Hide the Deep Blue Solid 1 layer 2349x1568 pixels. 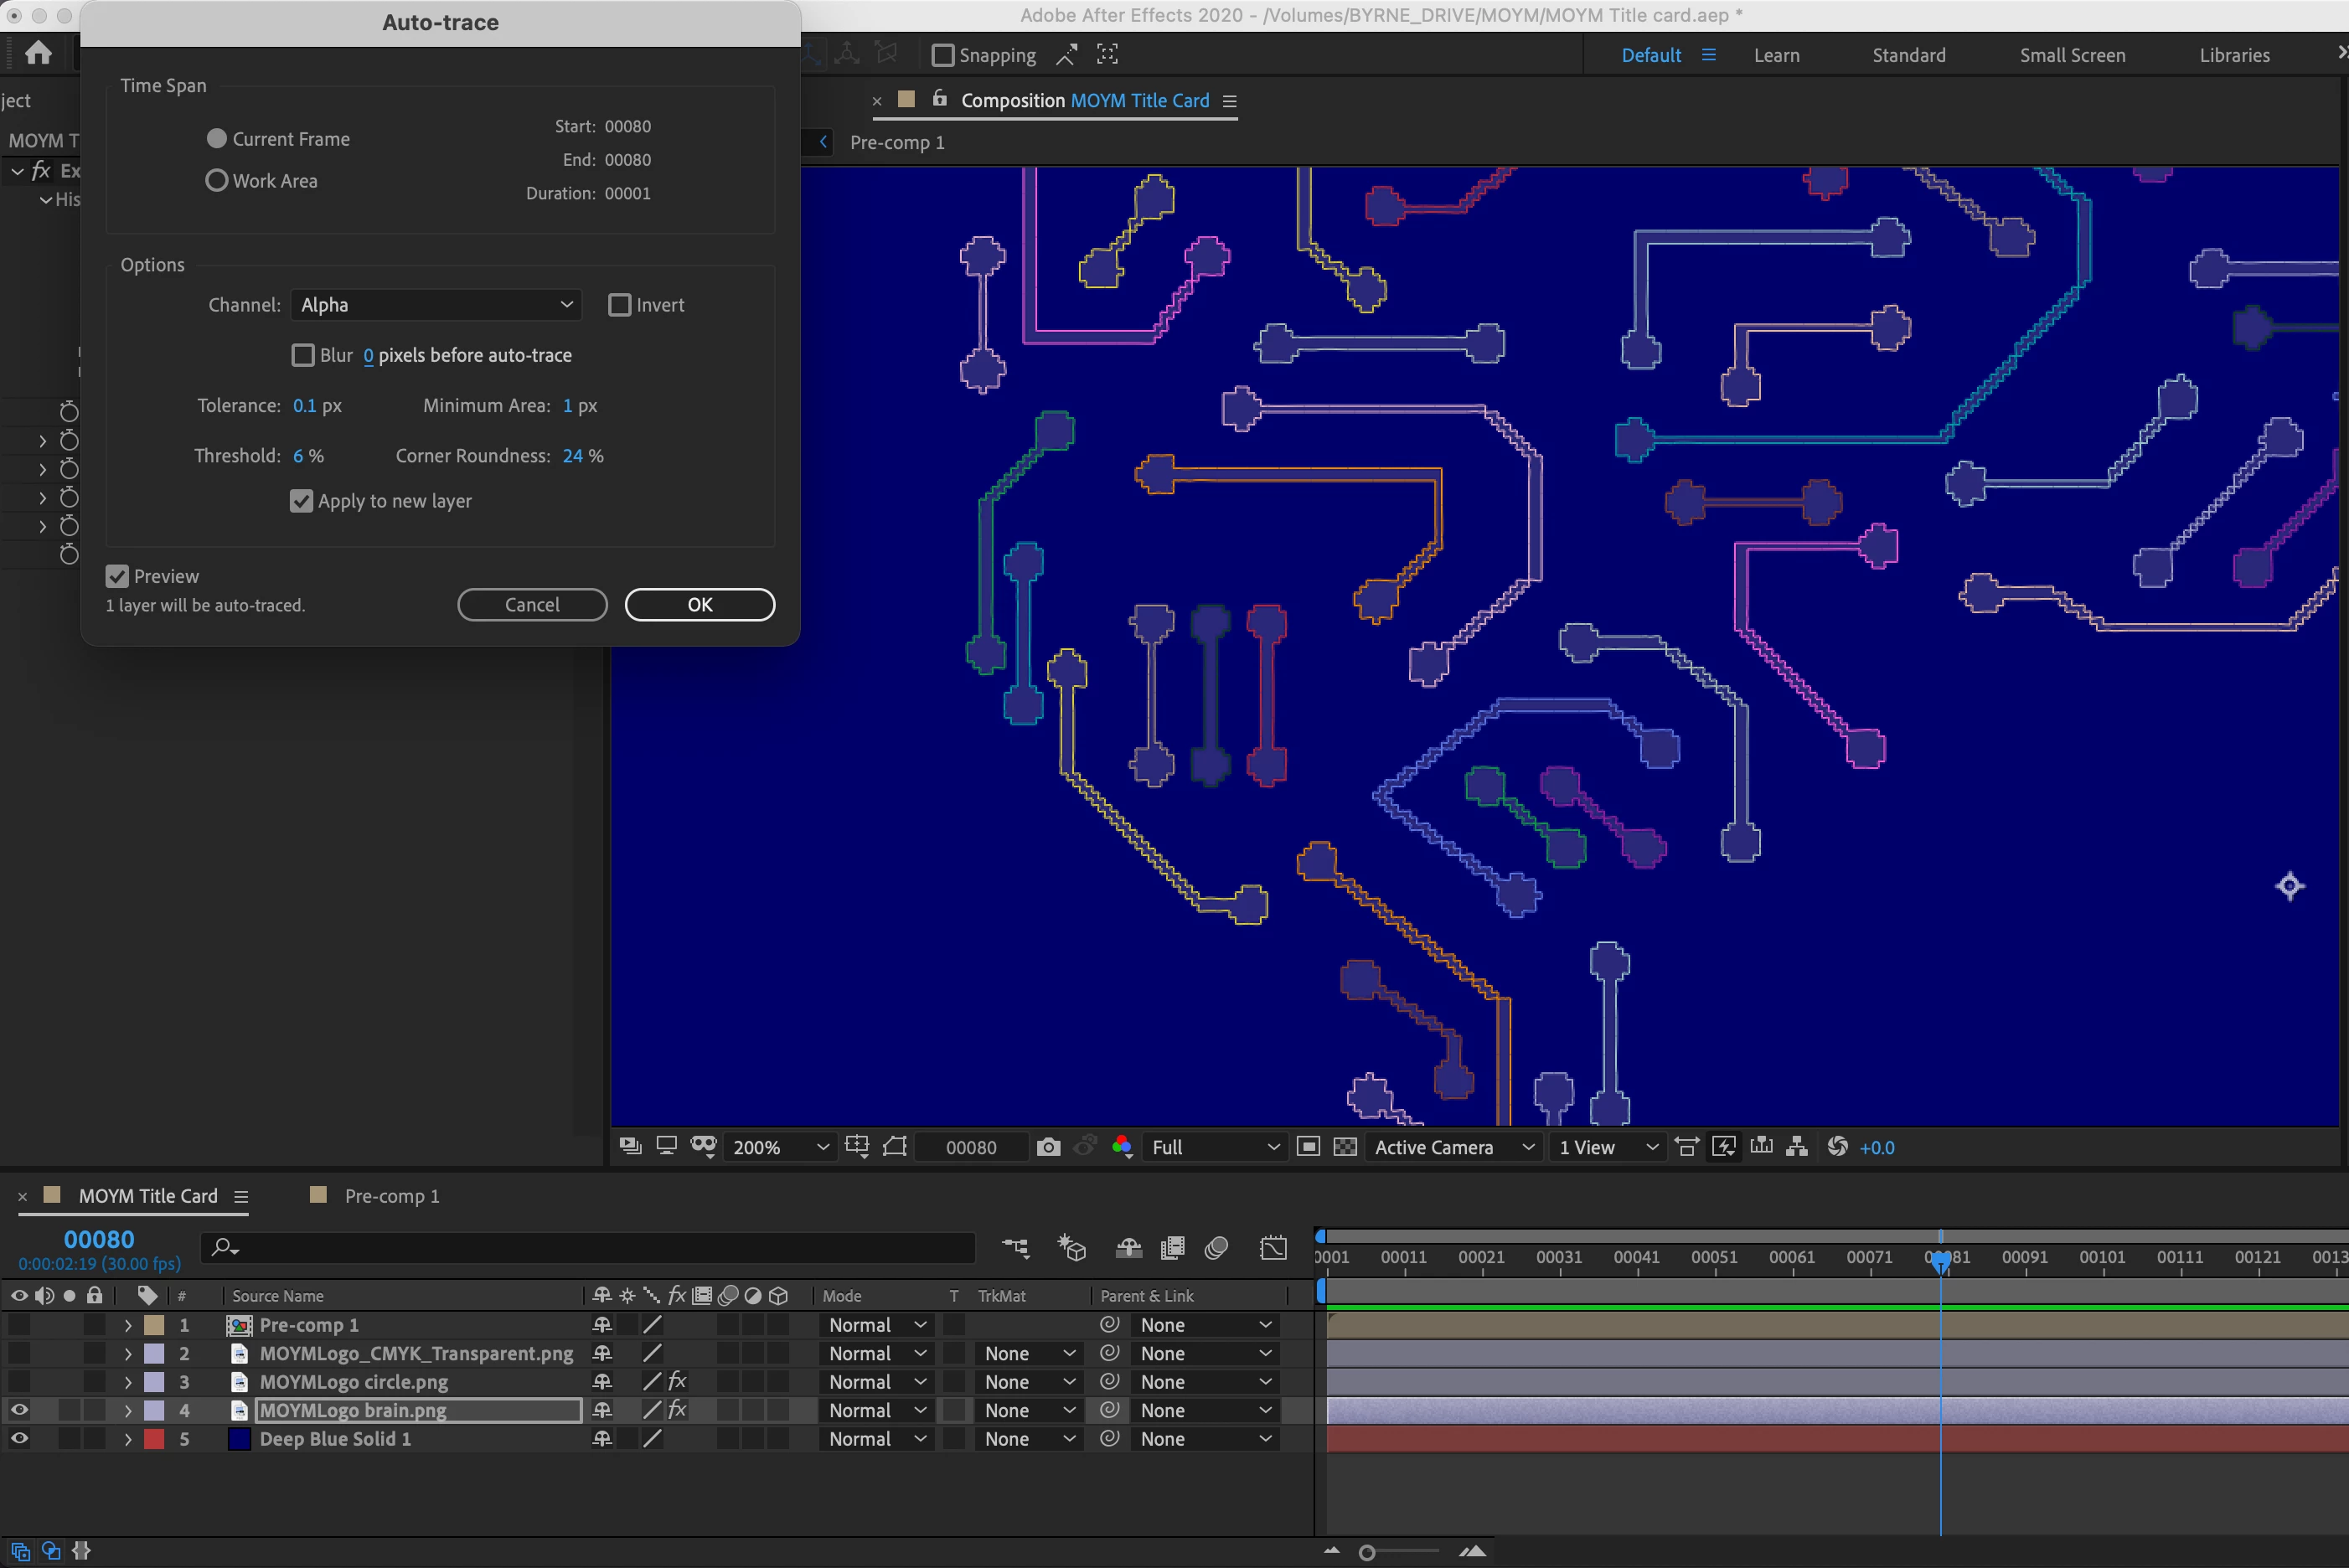click(x=19, y=1439)
